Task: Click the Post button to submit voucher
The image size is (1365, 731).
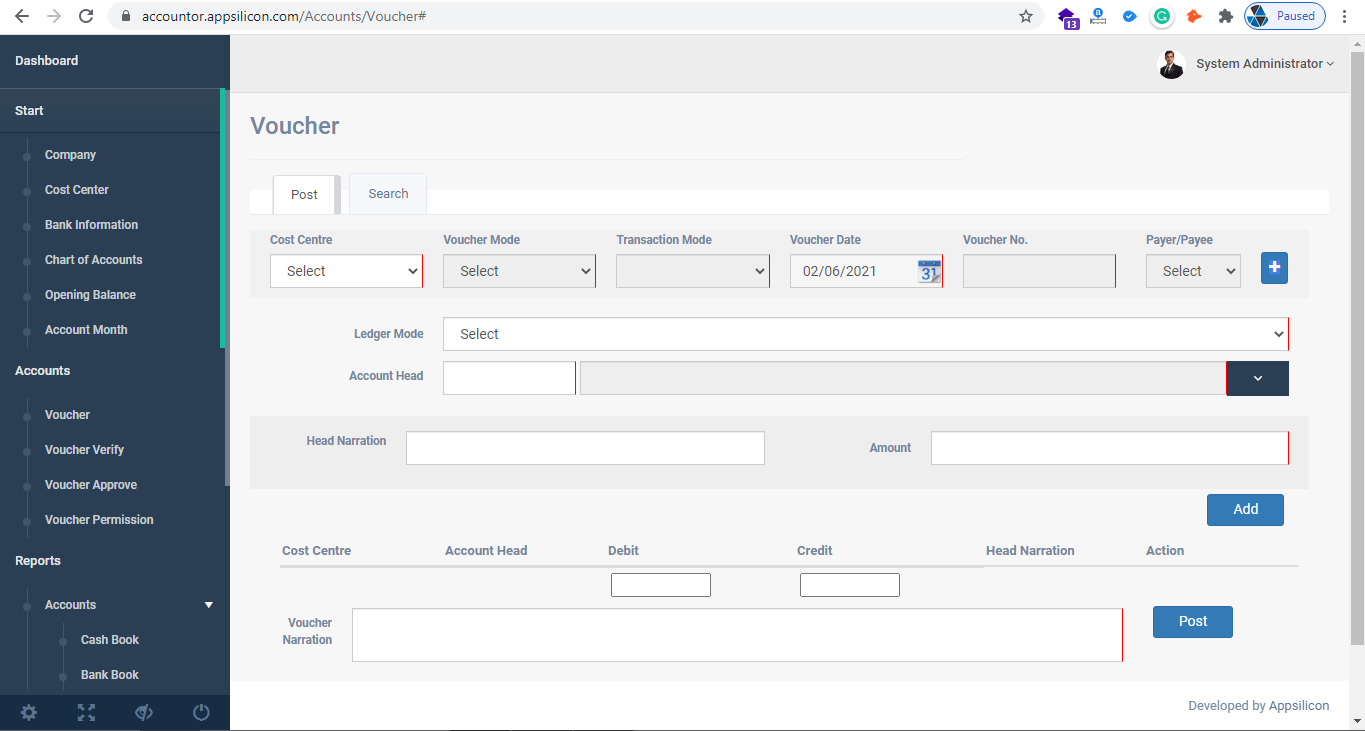Action: (1192, 621)
